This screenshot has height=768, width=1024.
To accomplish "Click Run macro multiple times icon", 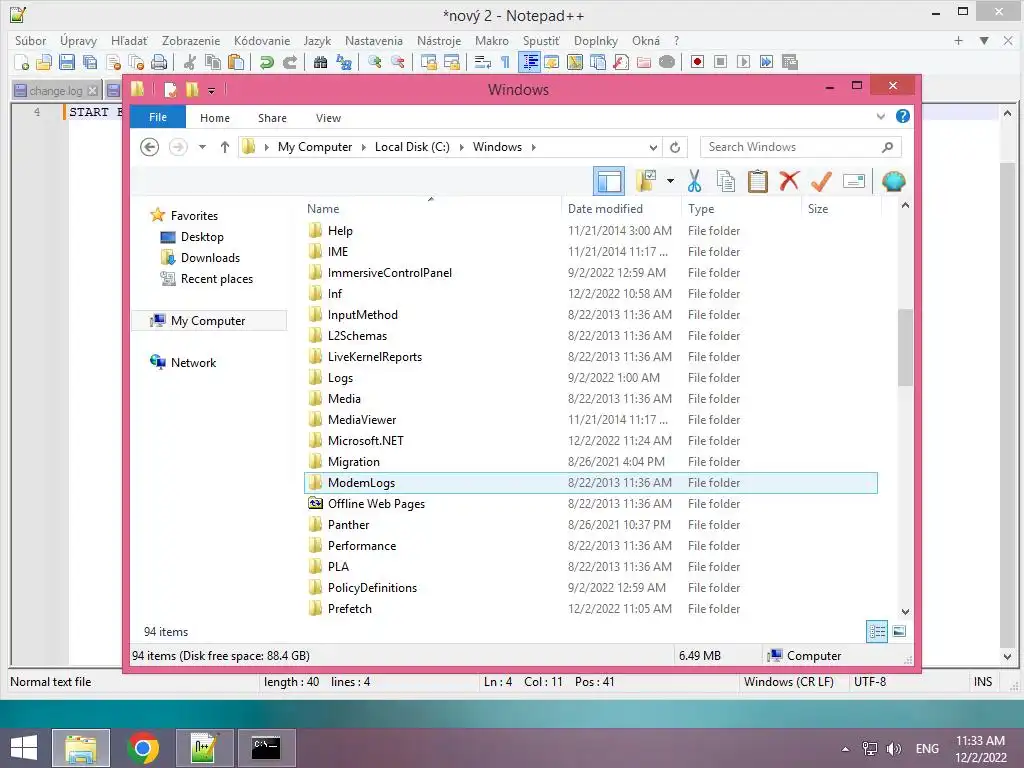I will pos(766,62).
